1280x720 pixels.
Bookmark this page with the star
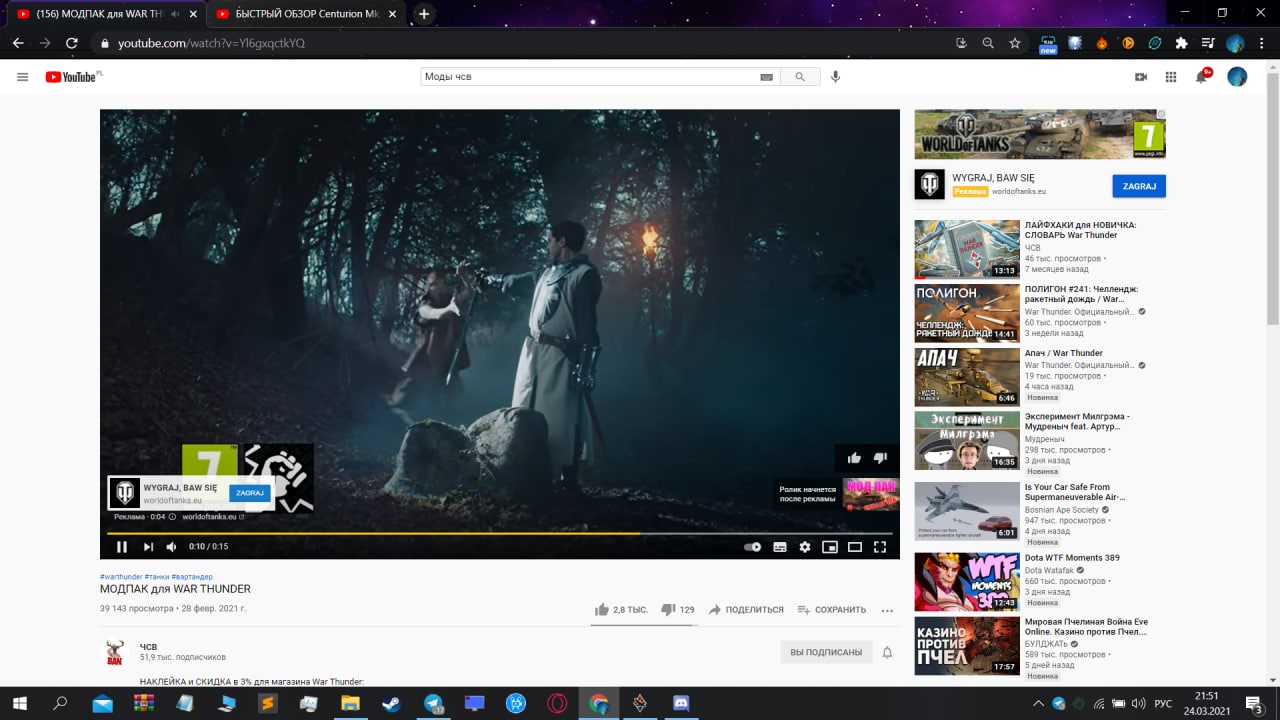1015,43
